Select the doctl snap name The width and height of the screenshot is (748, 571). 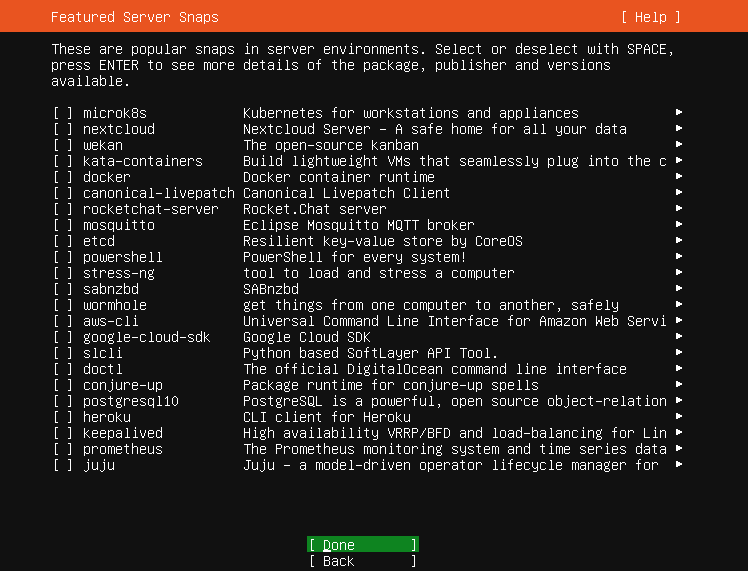103,369
